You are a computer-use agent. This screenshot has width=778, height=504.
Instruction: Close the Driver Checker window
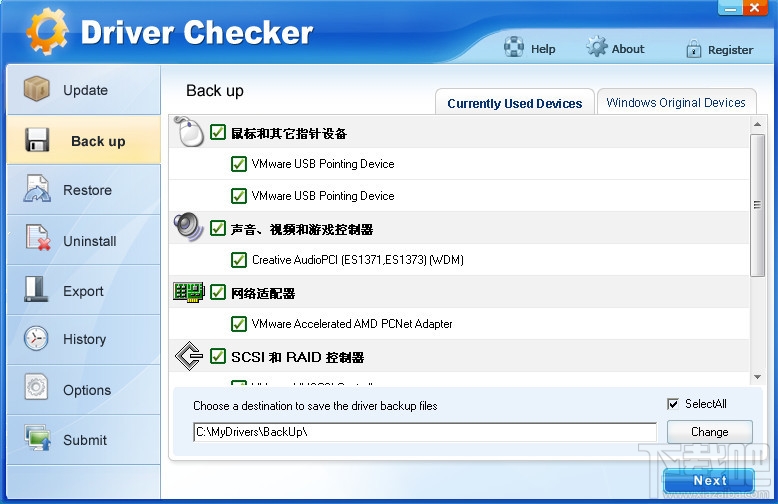pyautogui.click(x=755, y=8)
